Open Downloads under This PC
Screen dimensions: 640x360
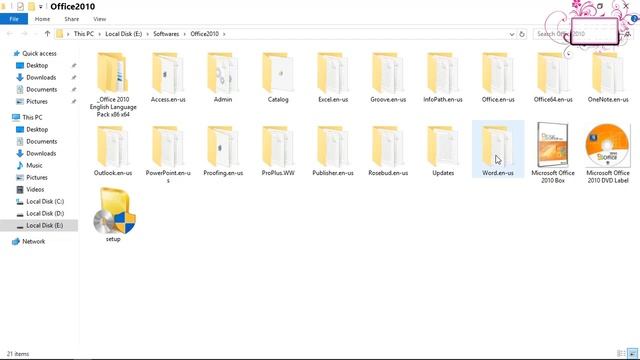pyautogui.click(x=41, y=153)
